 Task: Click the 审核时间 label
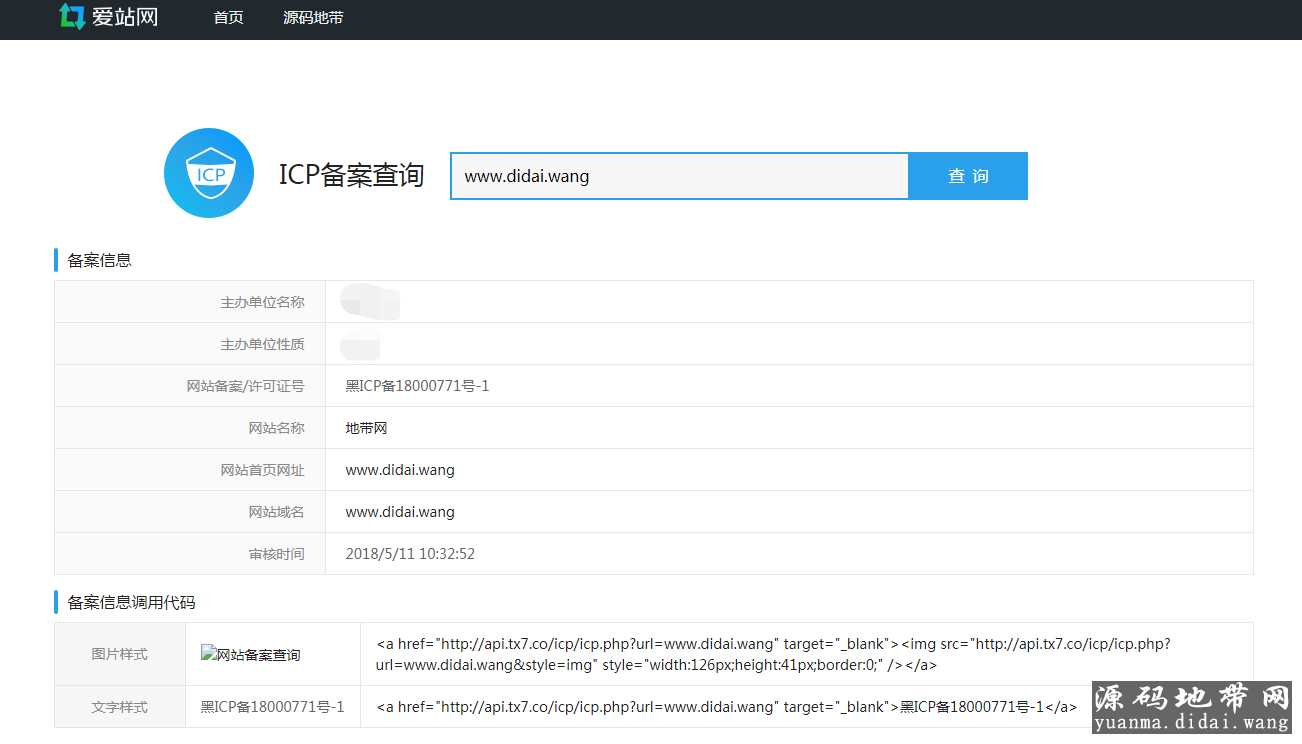pos(277,554)
